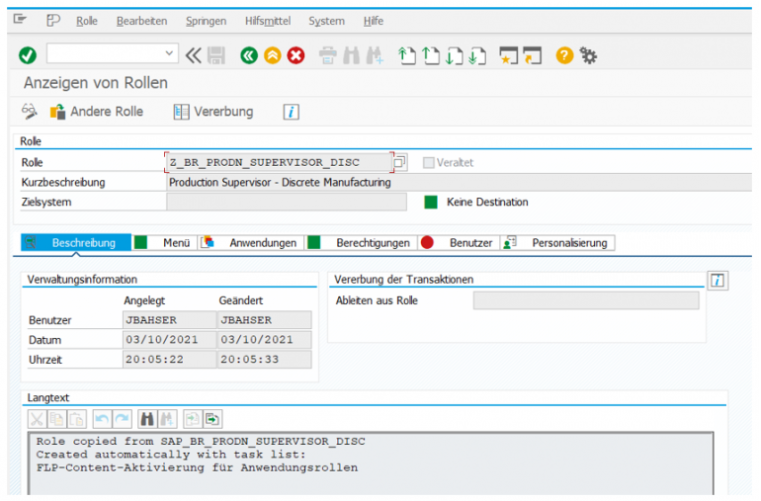Screen dimensions: 761x501
Task: Click the Vererbung button
Action: (213, 111)
